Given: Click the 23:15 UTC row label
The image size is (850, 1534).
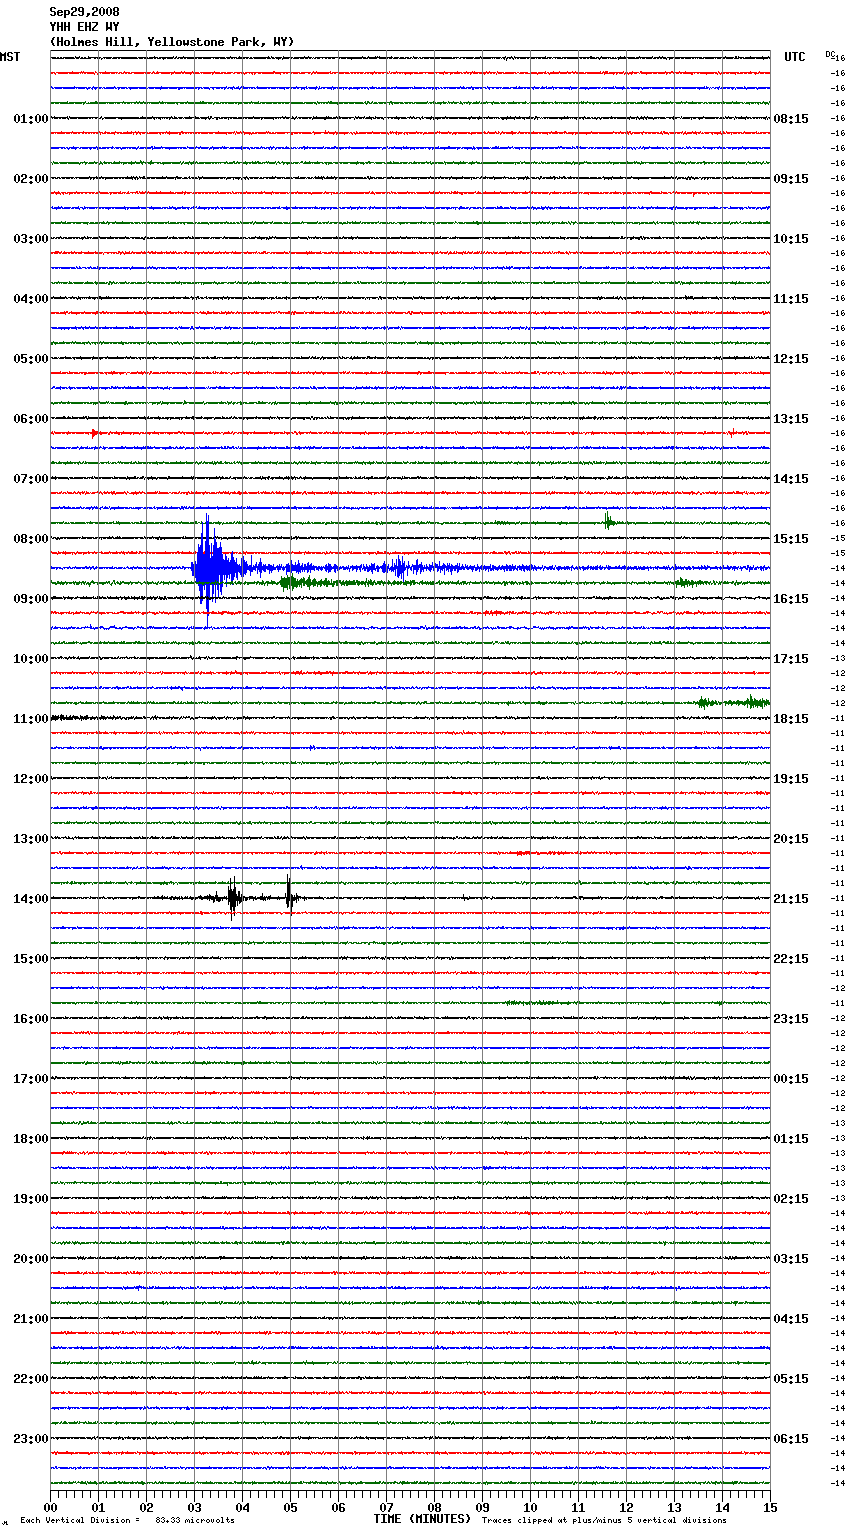Looking at the screenshot, I should (791, 1019).
